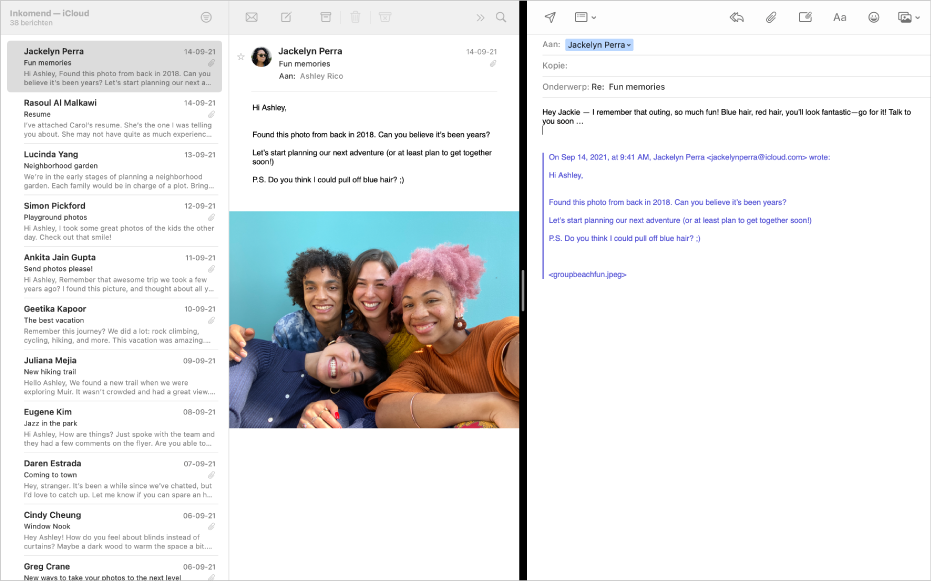Click Jackelyn Perra's avatar in message header
Viewport: 931px width, 583px height.
tap(261, 57)
